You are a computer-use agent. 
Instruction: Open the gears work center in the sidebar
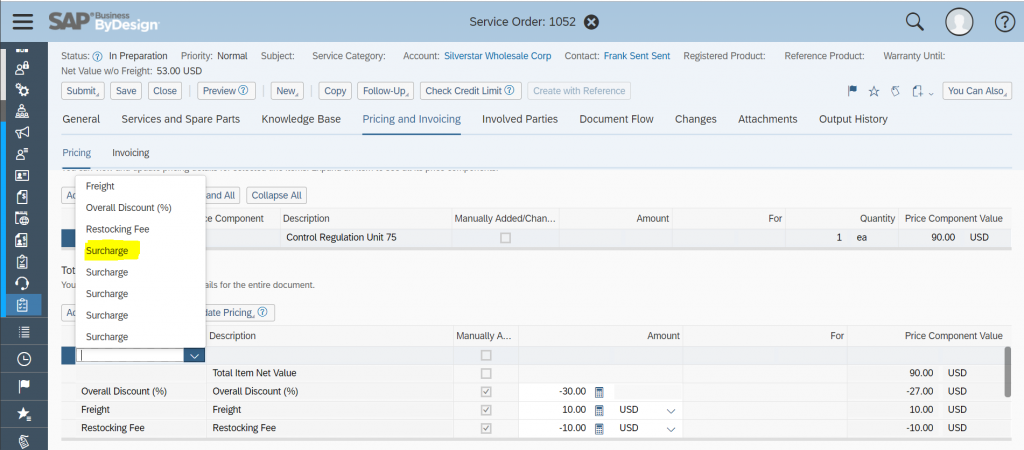click(x=22, y=89)
